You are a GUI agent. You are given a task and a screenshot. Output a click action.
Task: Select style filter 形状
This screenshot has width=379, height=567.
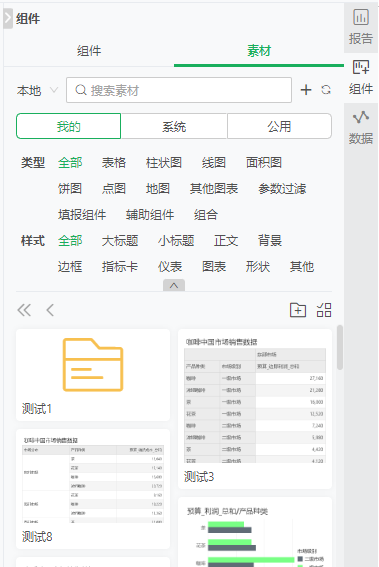coord(258,267)
